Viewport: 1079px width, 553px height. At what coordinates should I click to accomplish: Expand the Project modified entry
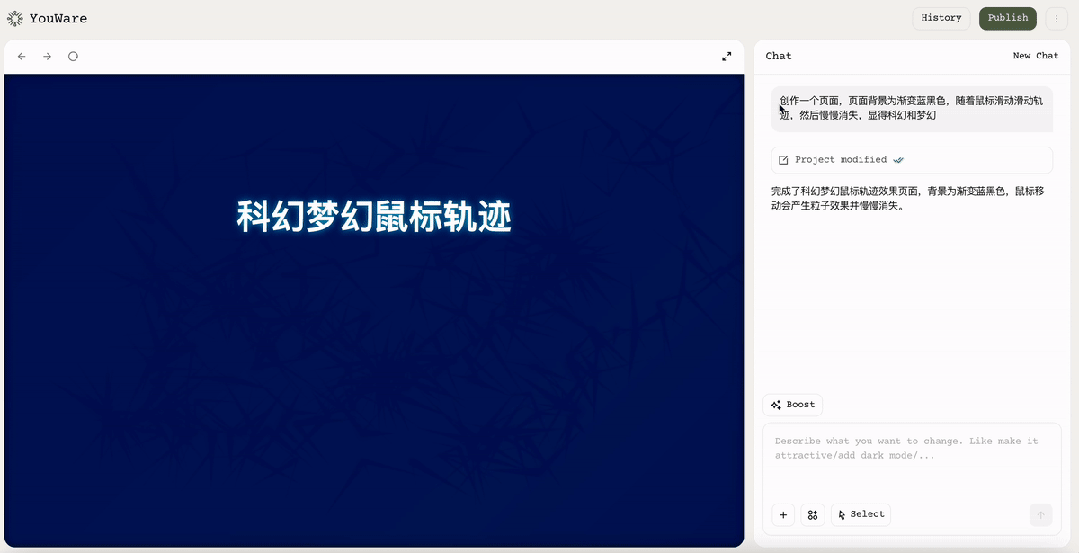(x=911, y=160)
